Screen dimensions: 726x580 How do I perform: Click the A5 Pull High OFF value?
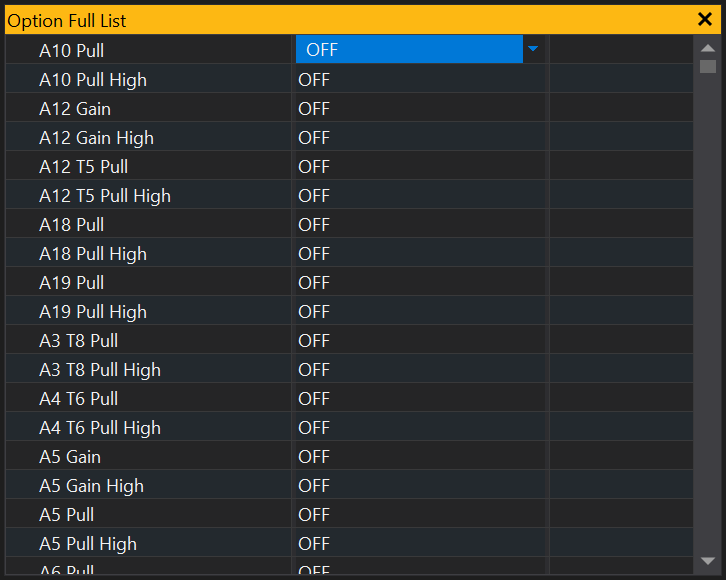pos(314,544)
